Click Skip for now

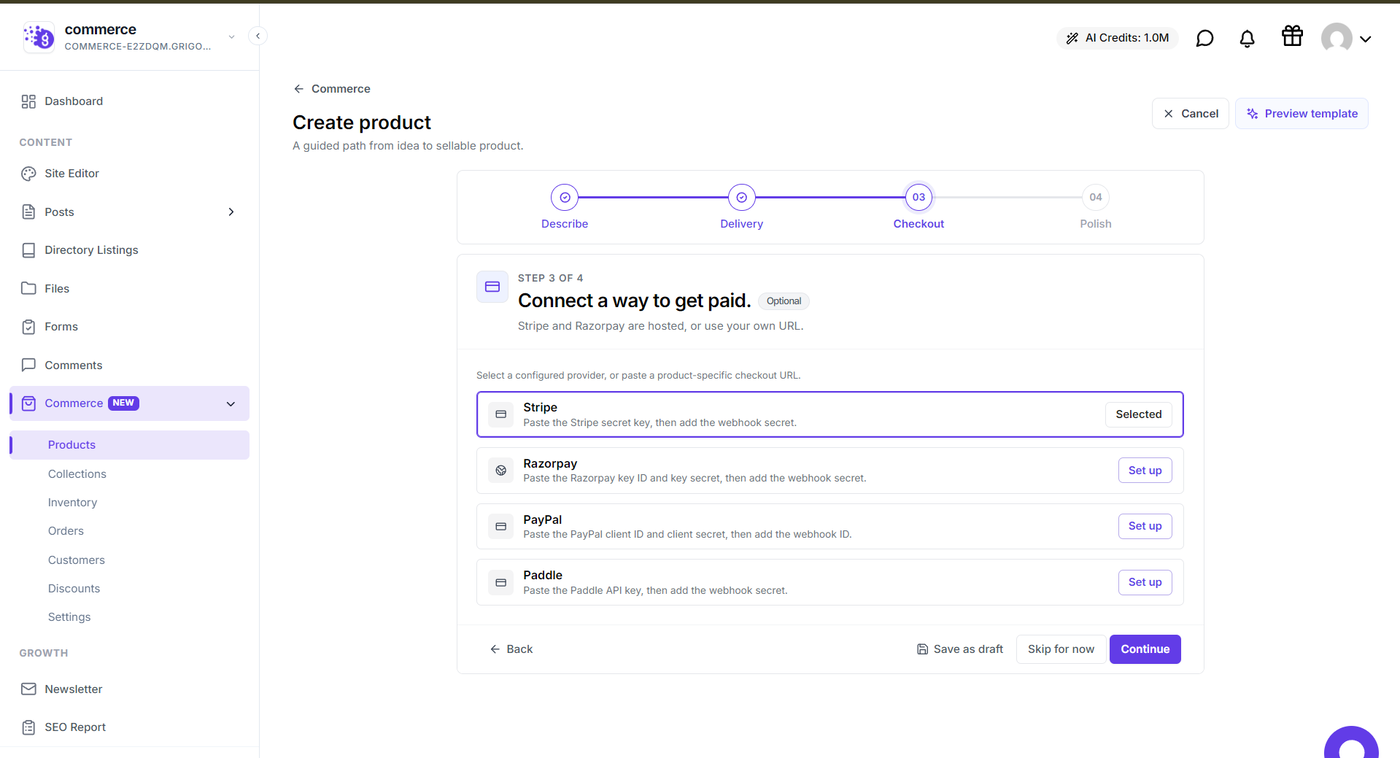click(x=1061, y=649)
